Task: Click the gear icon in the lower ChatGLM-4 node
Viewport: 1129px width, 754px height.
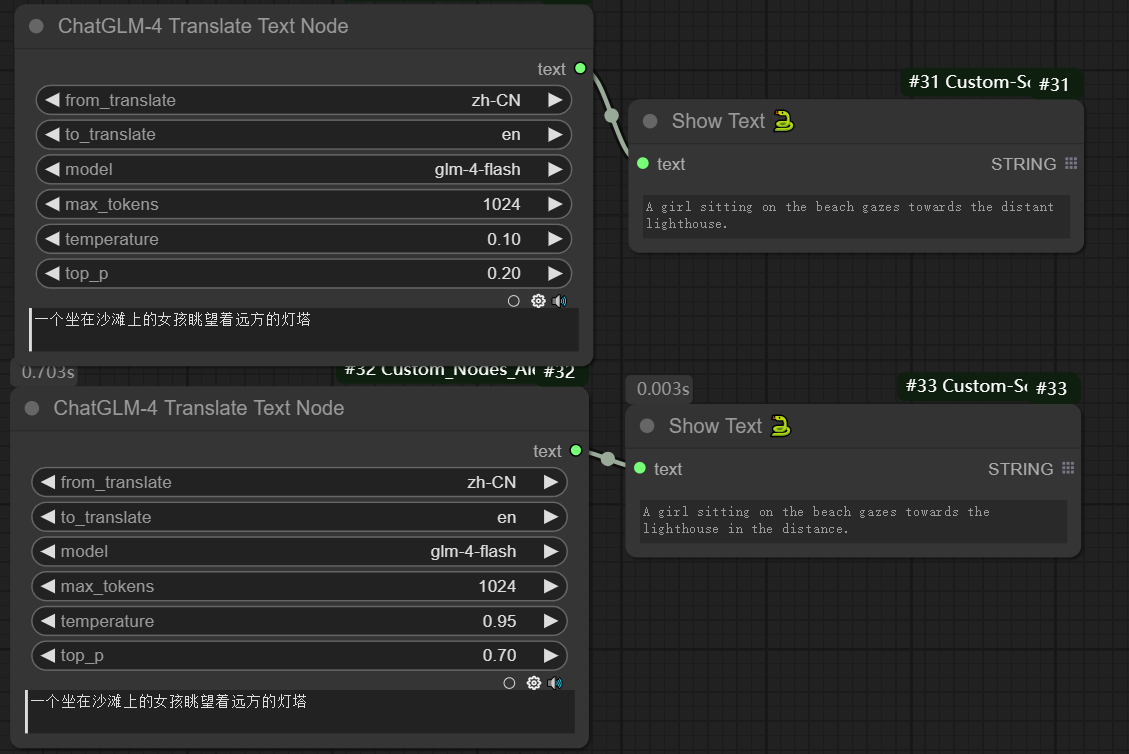Action: [534, 683]
